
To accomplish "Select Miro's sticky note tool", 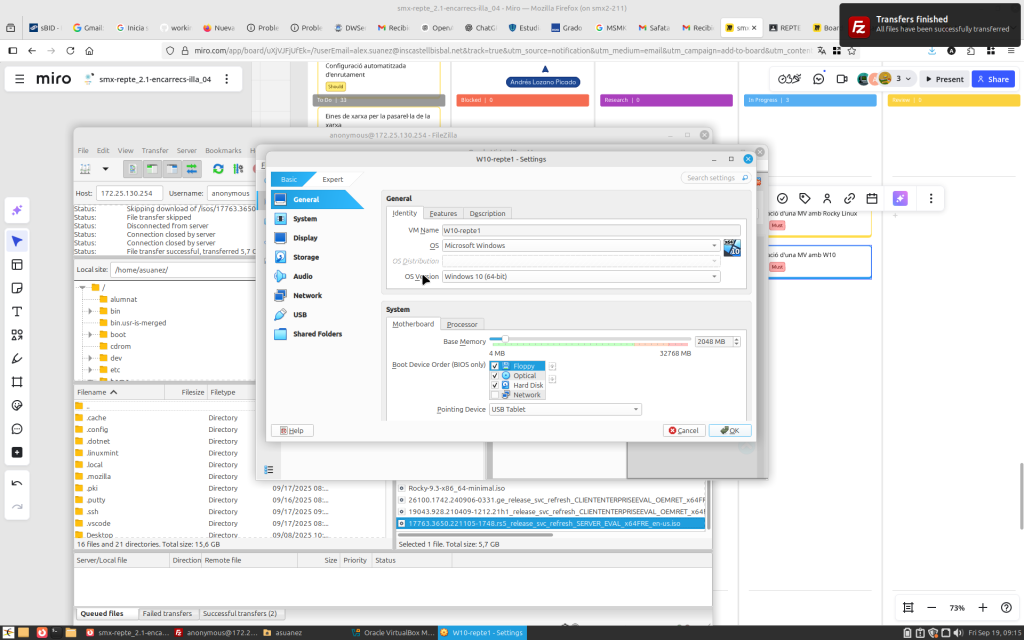I will point(17,288).
